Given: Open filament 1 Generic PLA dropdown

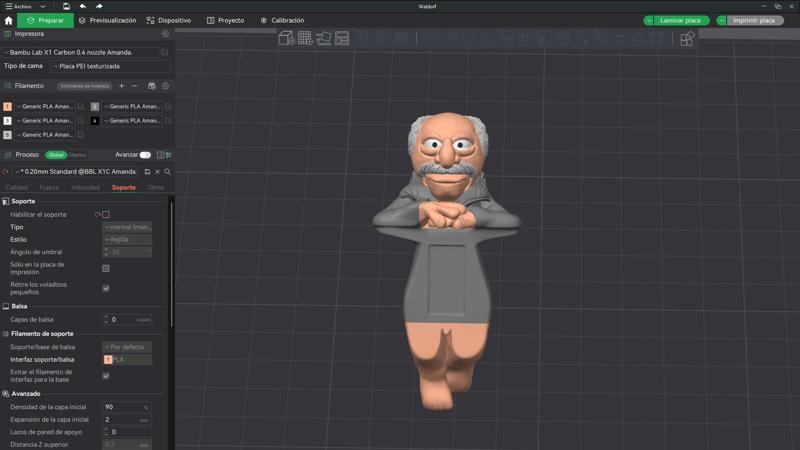Looking at the screenshot, I should (x=46, y=106).
